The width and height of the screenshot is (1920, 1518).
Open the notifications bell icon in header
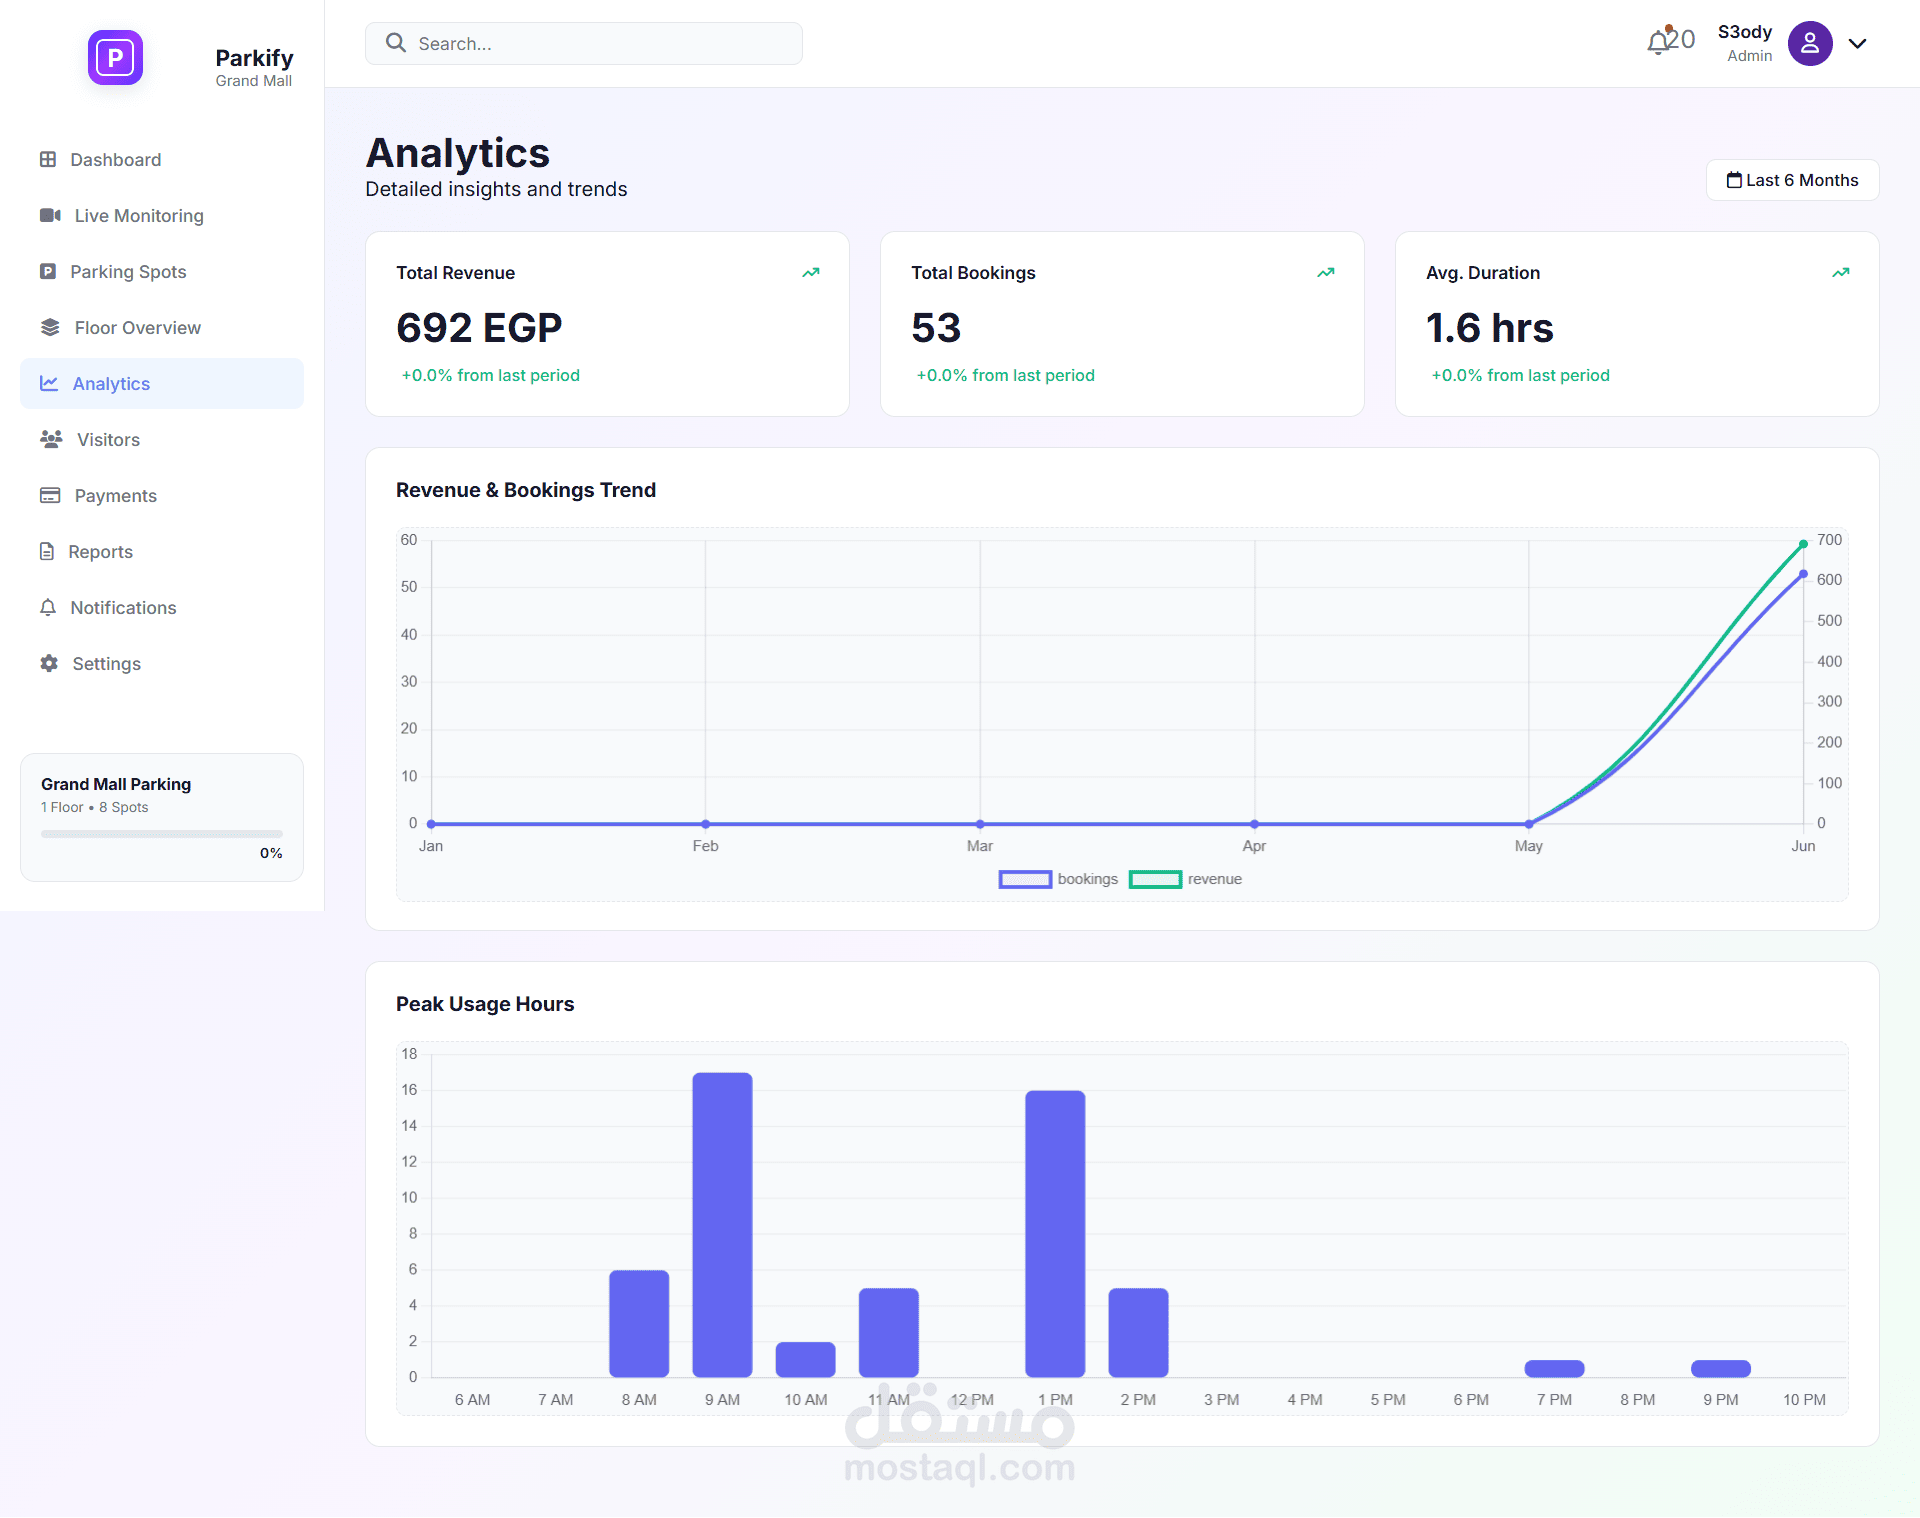pos(1659,41)
